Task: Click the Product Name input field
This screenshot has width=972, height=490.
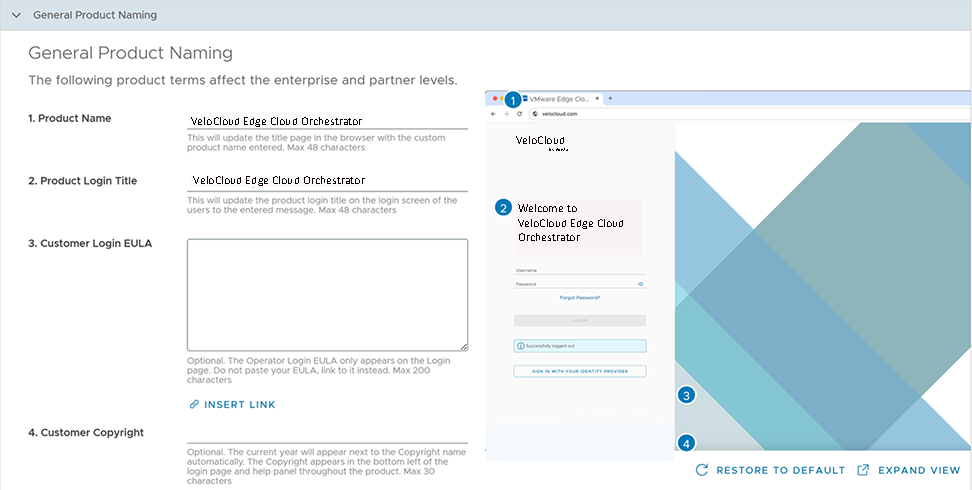Action: [327, 120]
